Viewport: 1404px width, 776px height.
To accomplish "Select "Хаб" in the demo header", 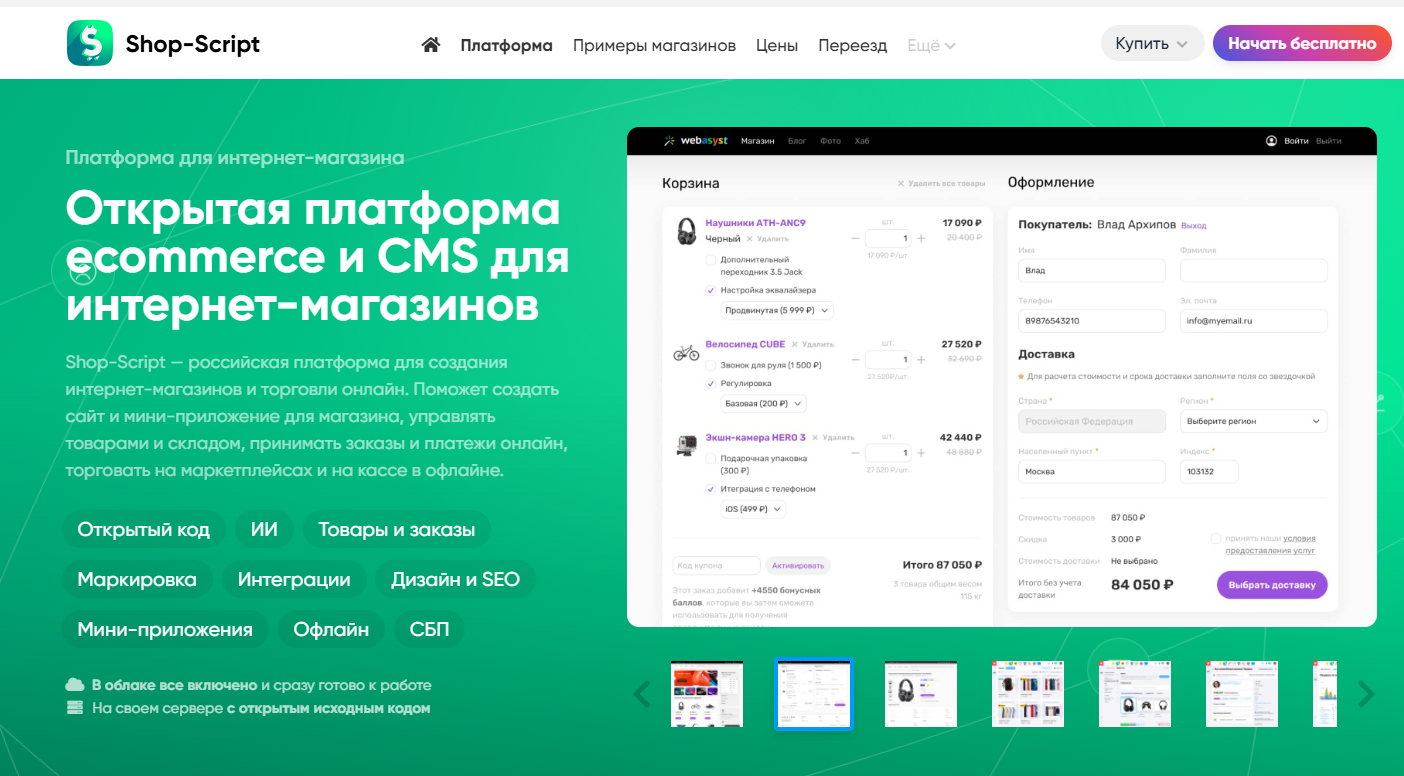I will click(x=862, y=141).
